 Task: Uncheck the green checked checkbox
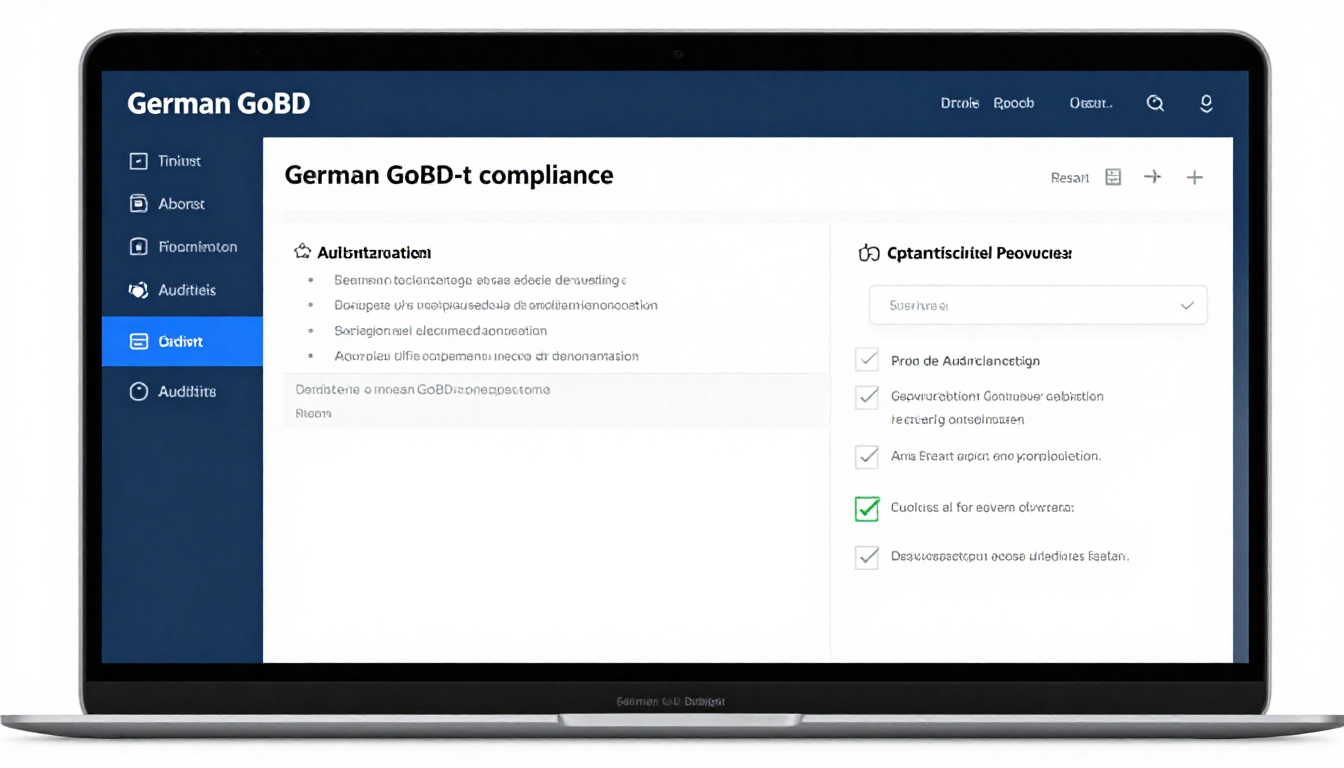pyautogui.click(x=867, y=508)
